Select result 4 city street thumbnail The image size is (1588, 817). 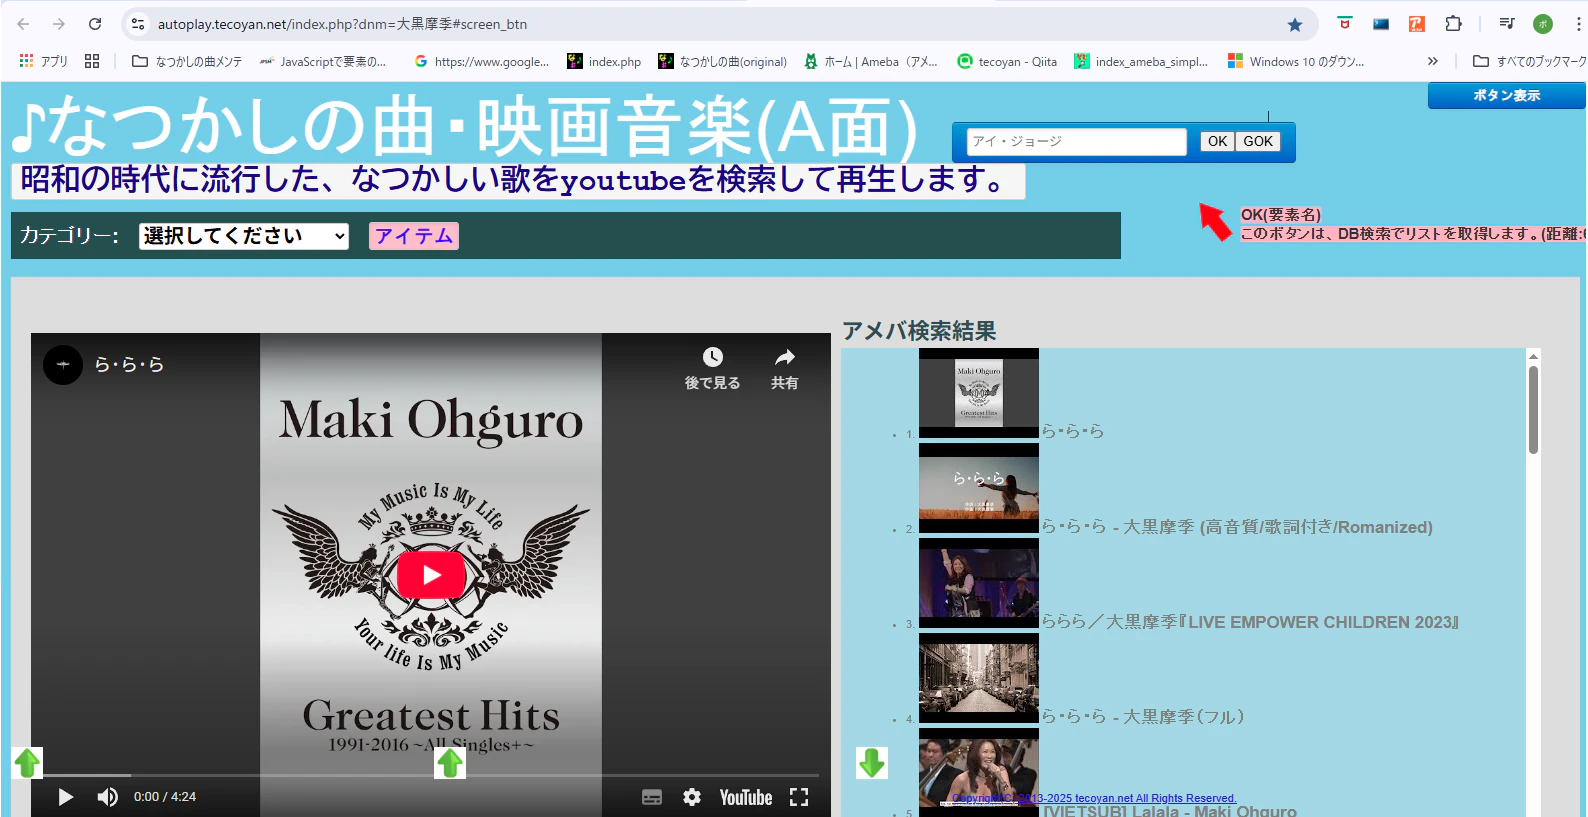click(x=979, y=678)
